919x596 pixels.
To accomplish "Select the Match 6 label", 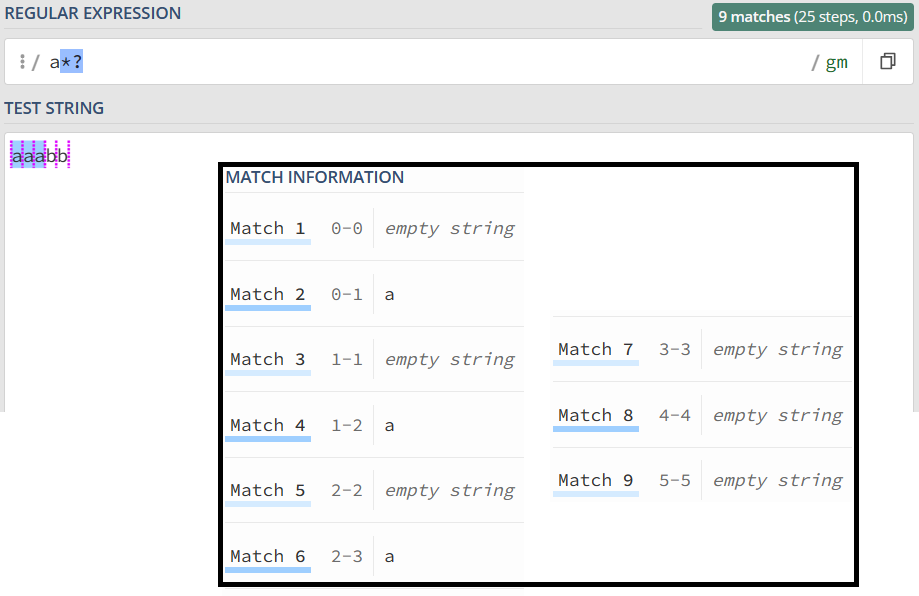I will point(267,556).
